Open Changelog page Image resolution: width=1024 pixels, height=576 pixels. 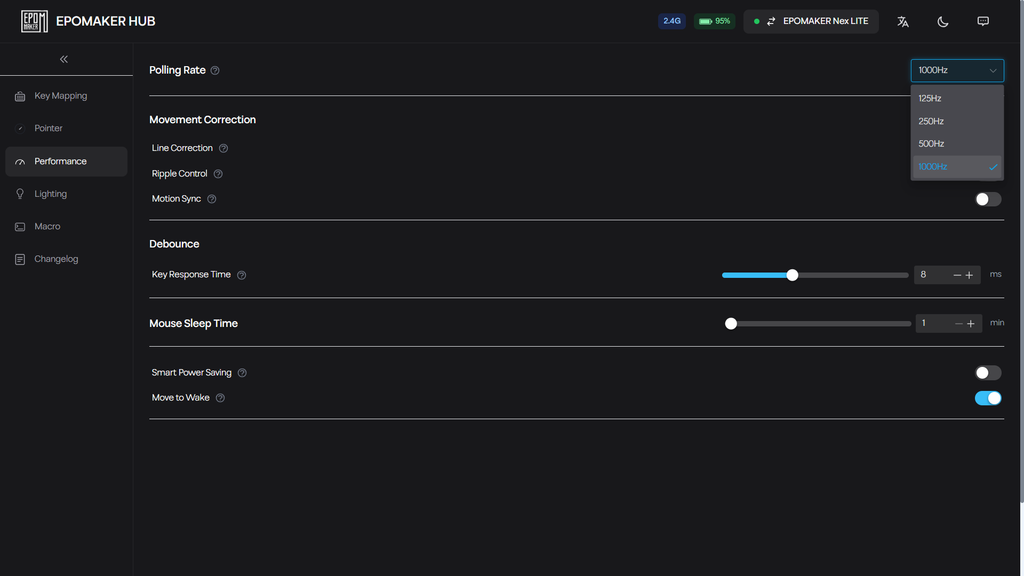(66, 259)
